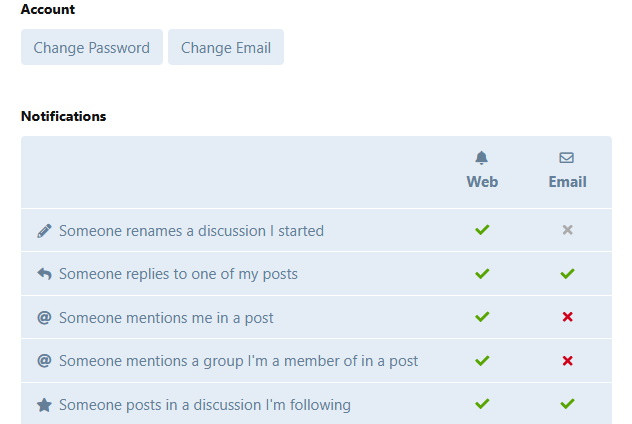
Task: Click the reply arrow icon beside replies row
Action: [x=44, y=274]
